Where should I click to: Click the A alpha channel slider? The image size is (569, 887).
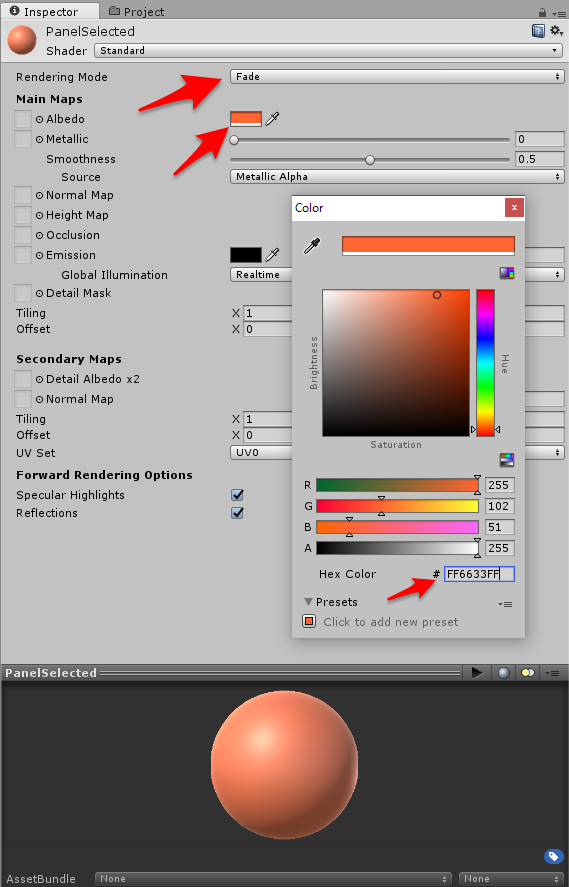pos(397,548)
